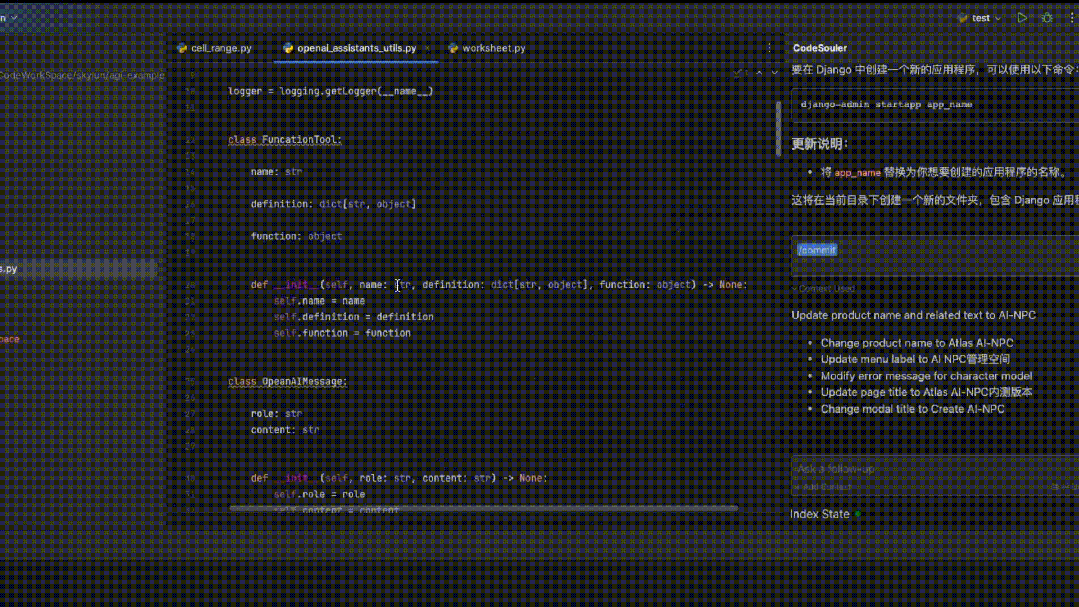Click the red app_name inline code

click(857, 173)
